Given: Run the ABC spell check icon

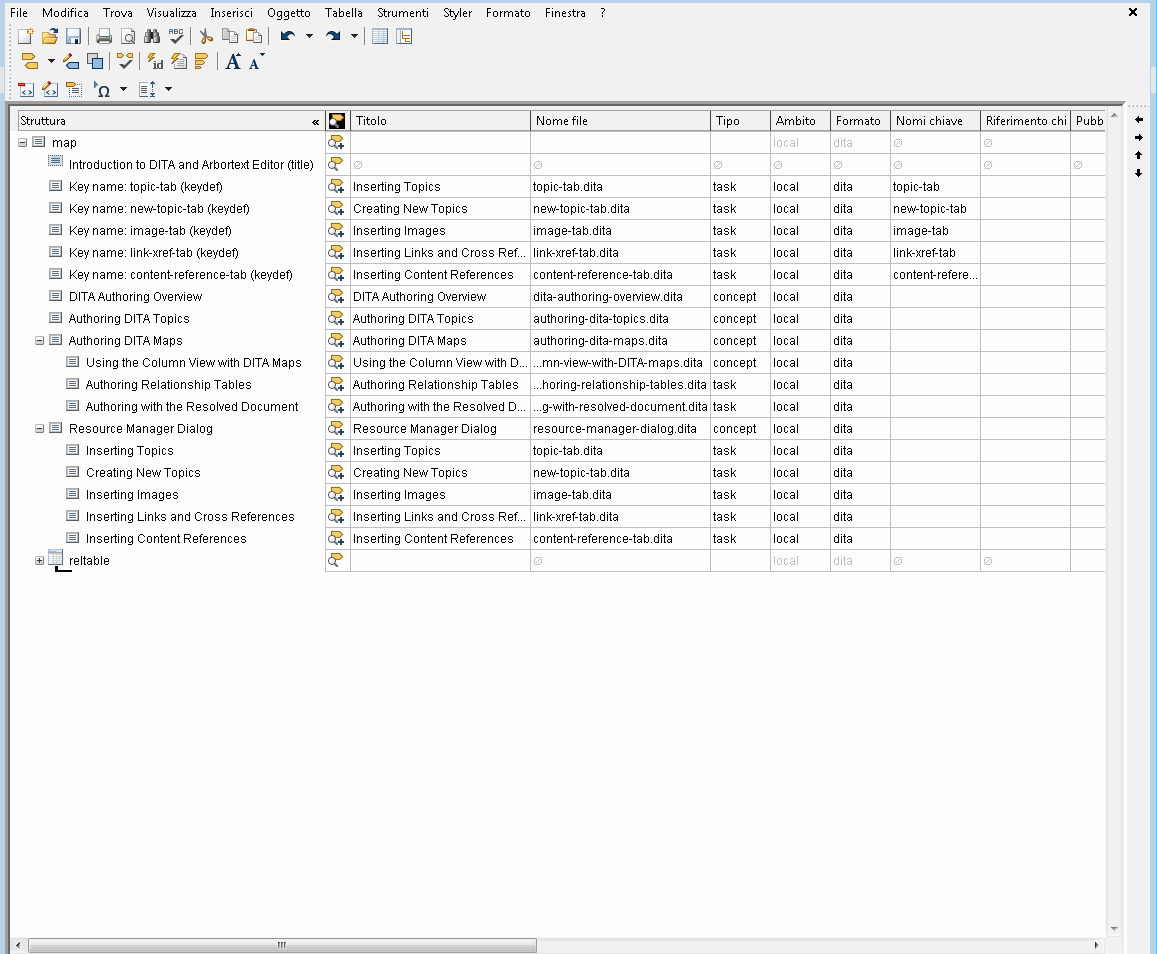Looking at the screenshot, I should pos(176,36).
